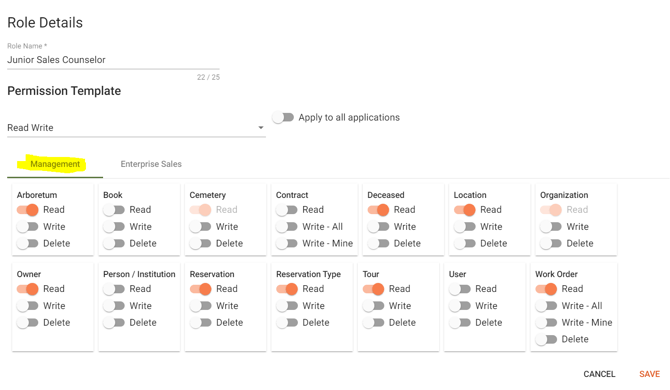Screen dimensions: 670x390
Task: Turn on Person / Institution Read
Action: coord(114,289)
